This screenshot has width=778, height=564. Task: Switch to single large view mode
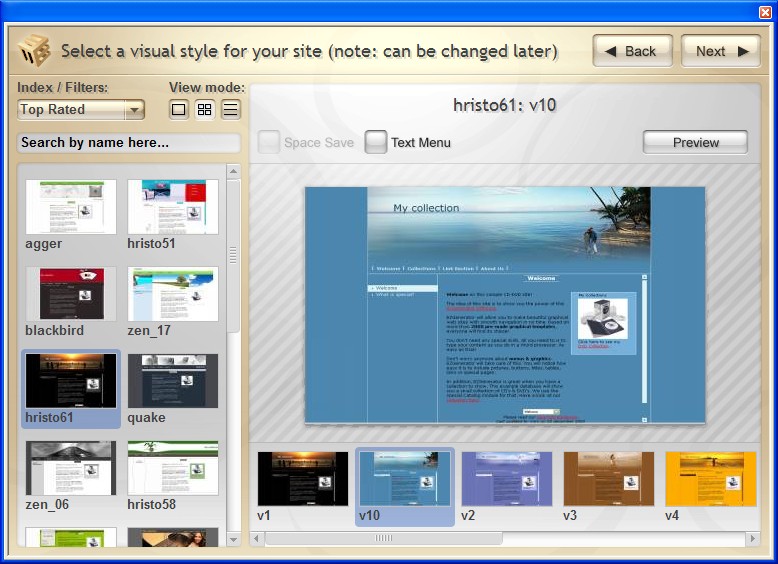click(x=179, y=110)
